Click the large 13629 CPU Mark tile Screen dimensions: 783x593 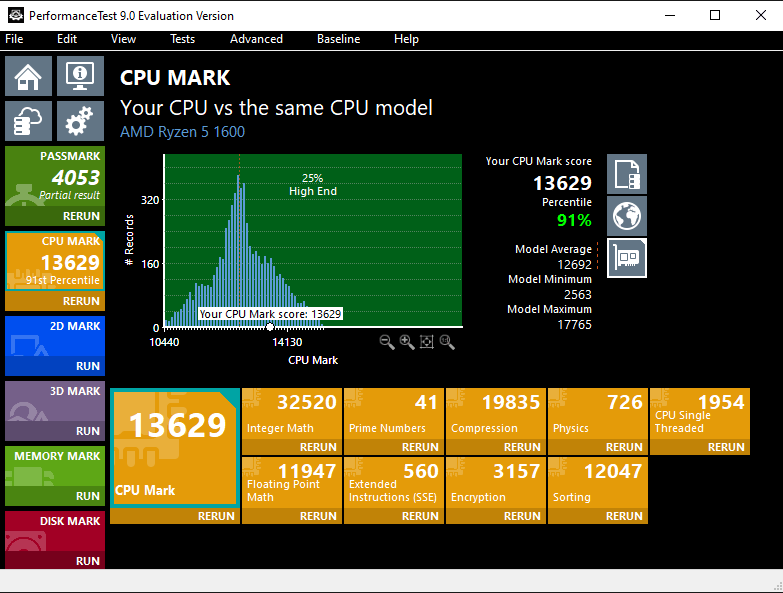click(x=175, y=448)
